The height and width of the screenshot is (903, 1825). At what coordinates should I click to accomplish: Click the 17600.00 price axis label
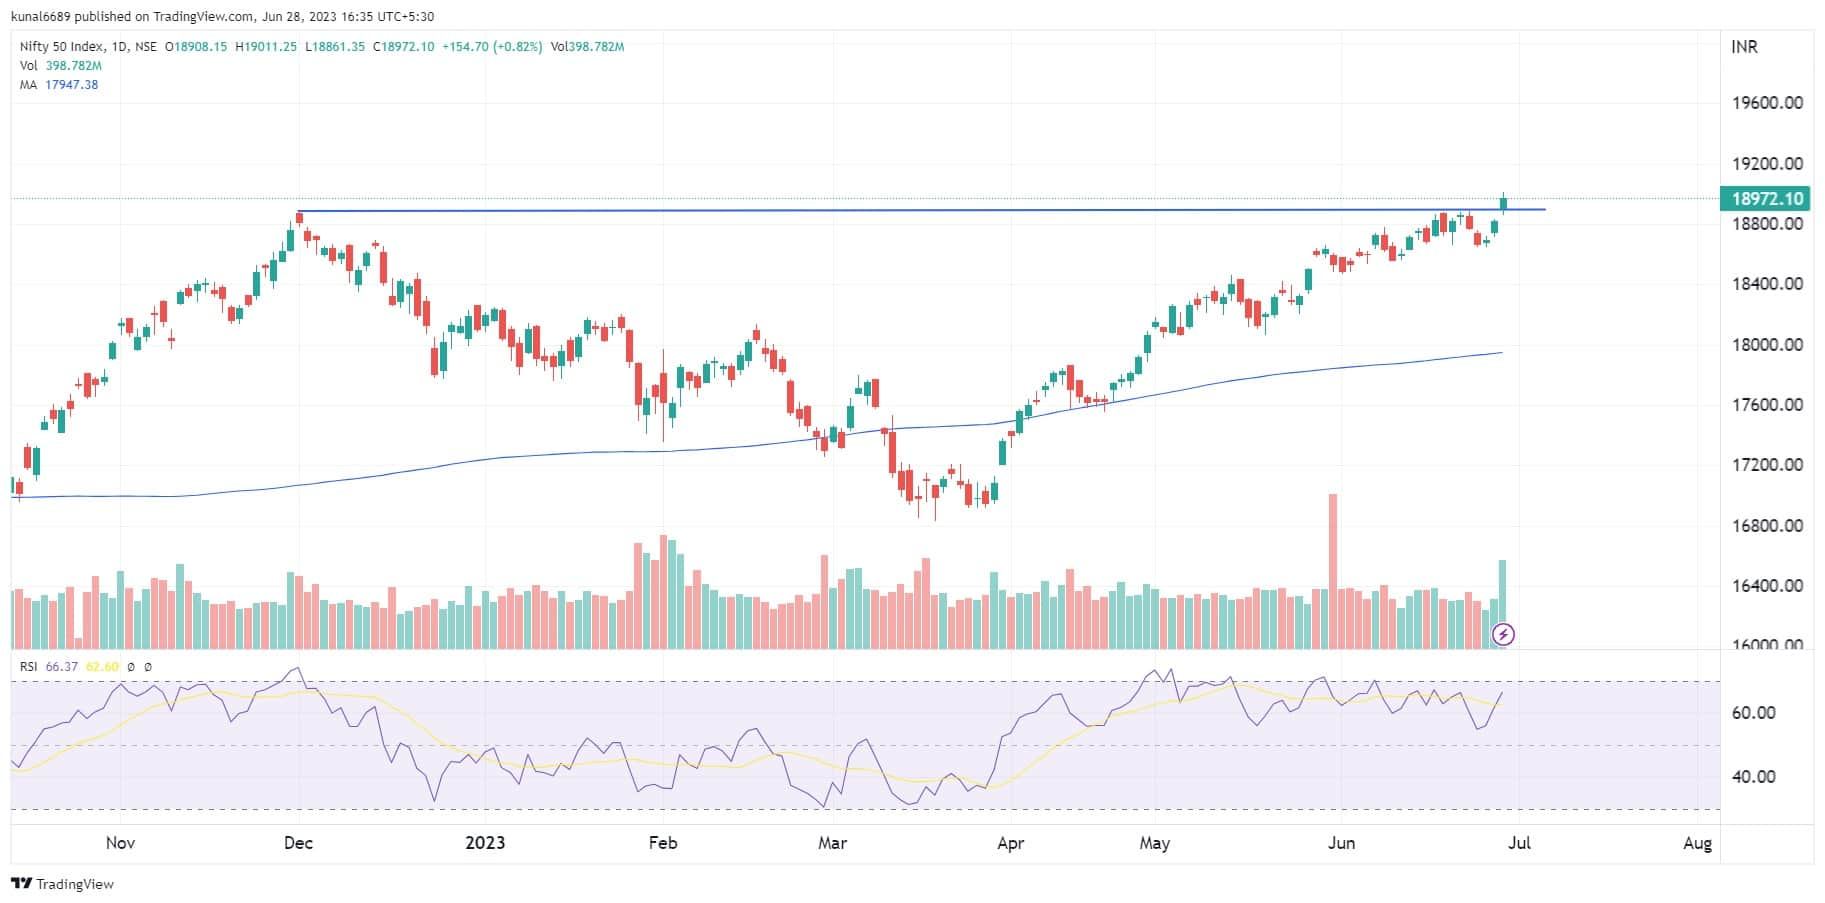coord(1767,404)
